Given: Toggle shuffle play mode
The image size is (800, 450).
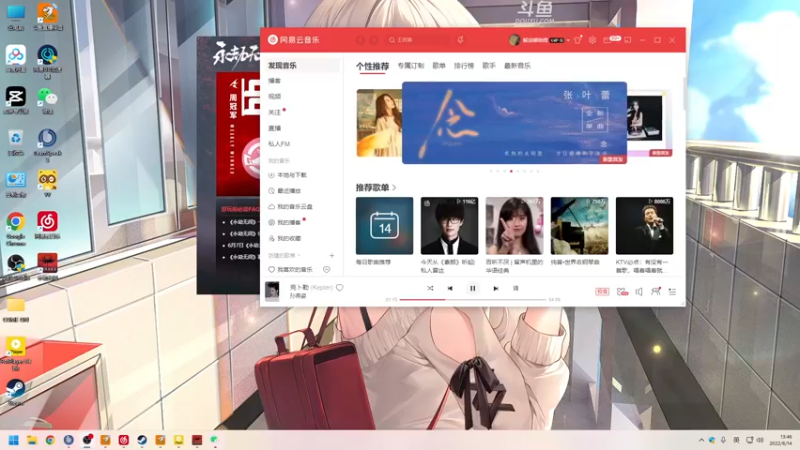Looking at the screenshot, I should pos(430,288).
